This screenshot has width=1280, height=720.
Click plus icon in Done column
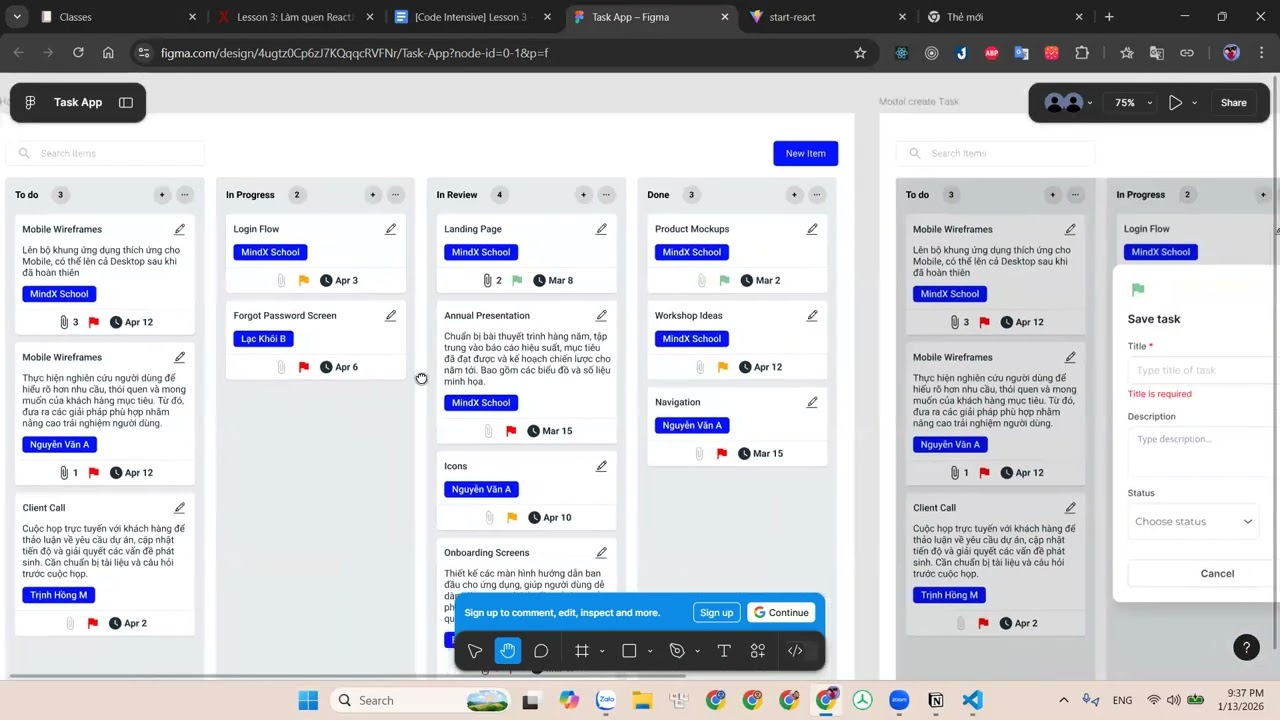794,195
